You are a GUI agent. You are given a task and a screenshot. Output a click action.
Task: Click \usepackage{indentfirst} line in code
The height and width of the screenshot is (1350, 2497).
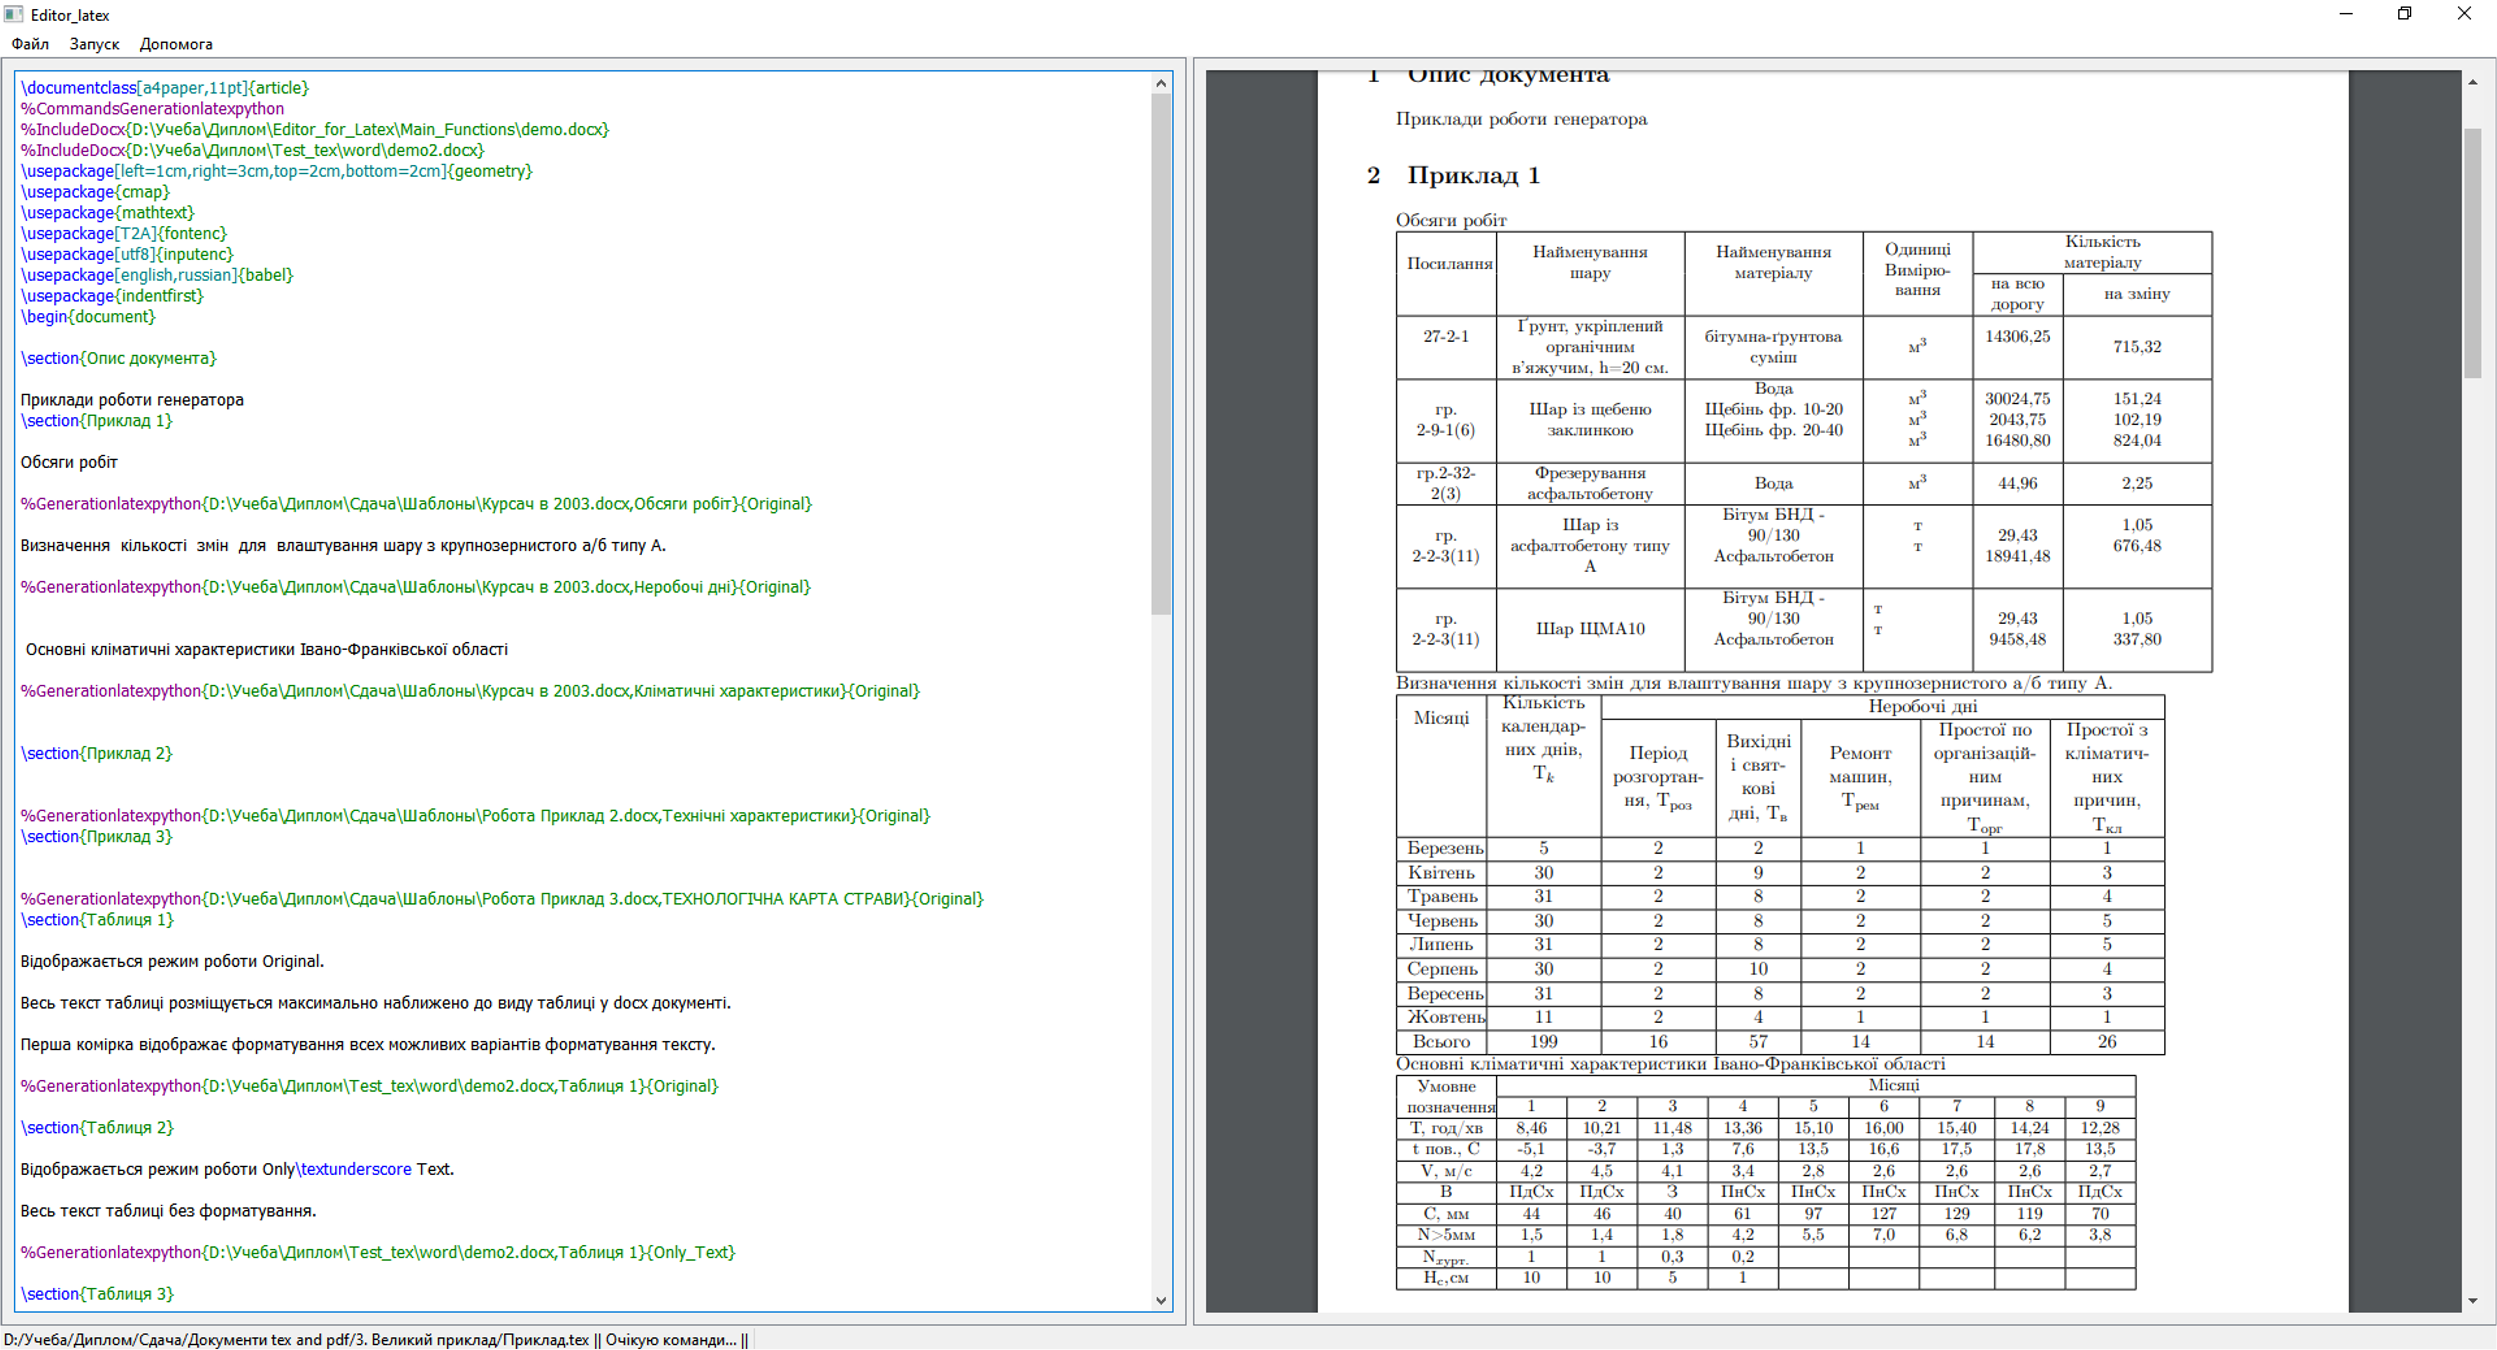[112, 296]
